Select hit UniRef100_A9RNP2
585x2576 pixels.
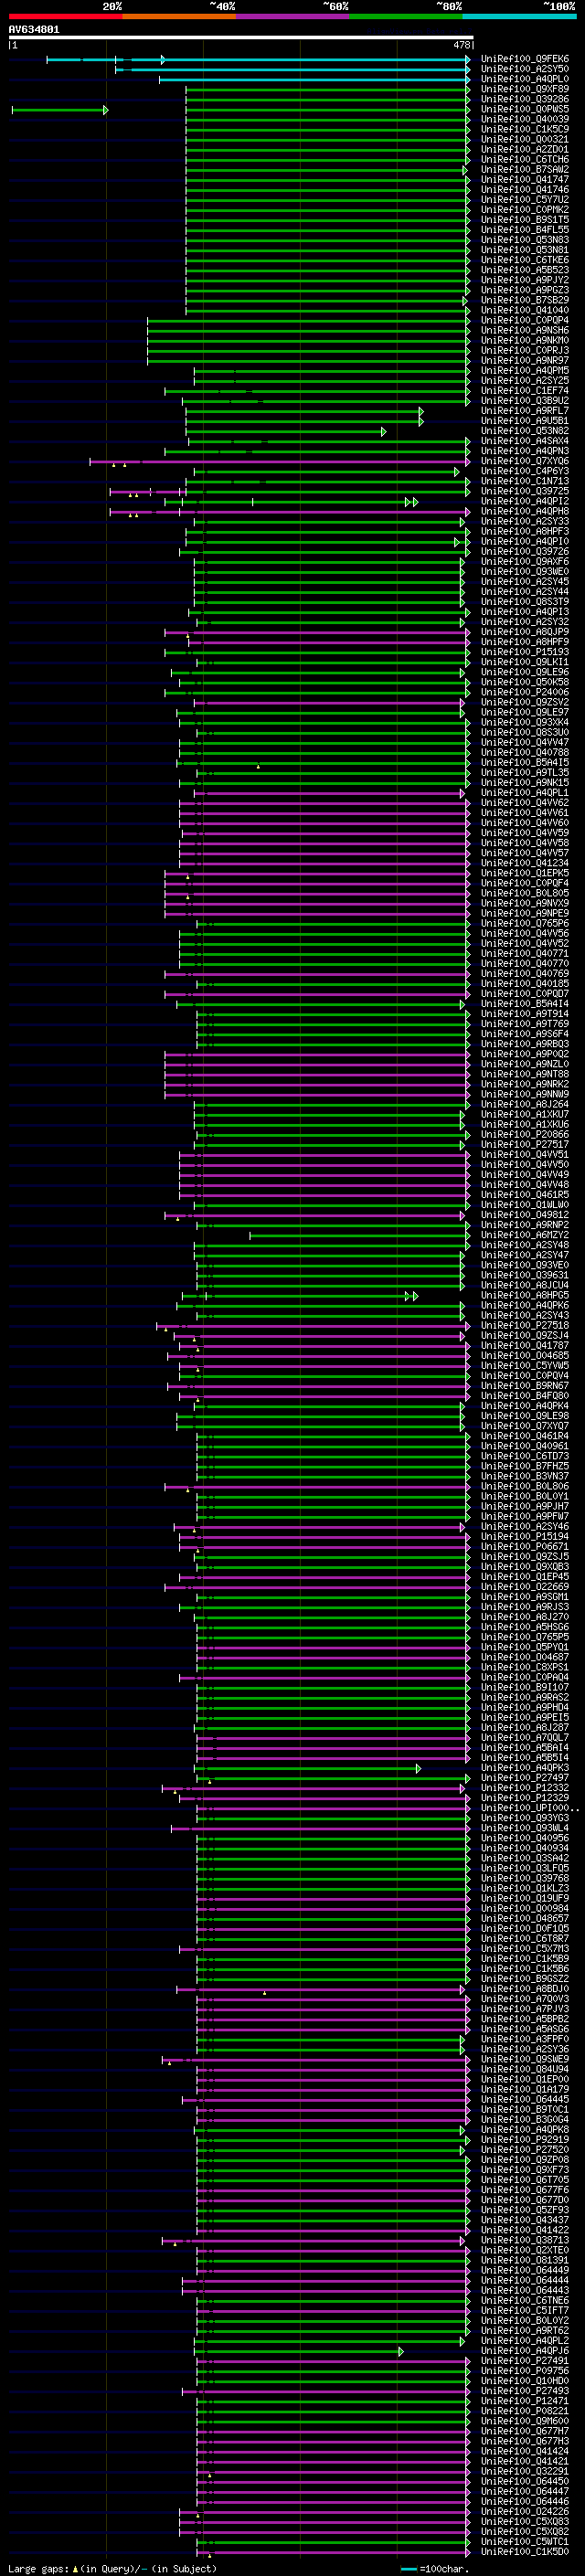pos(525,1225)
